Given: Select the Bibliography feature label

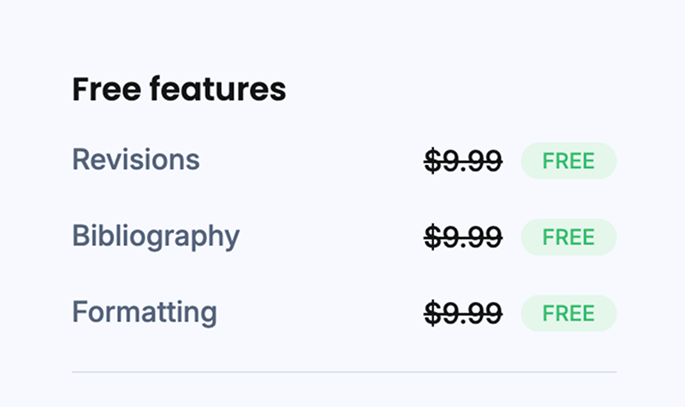Looking at the screenshot, I should pos(156,236).
